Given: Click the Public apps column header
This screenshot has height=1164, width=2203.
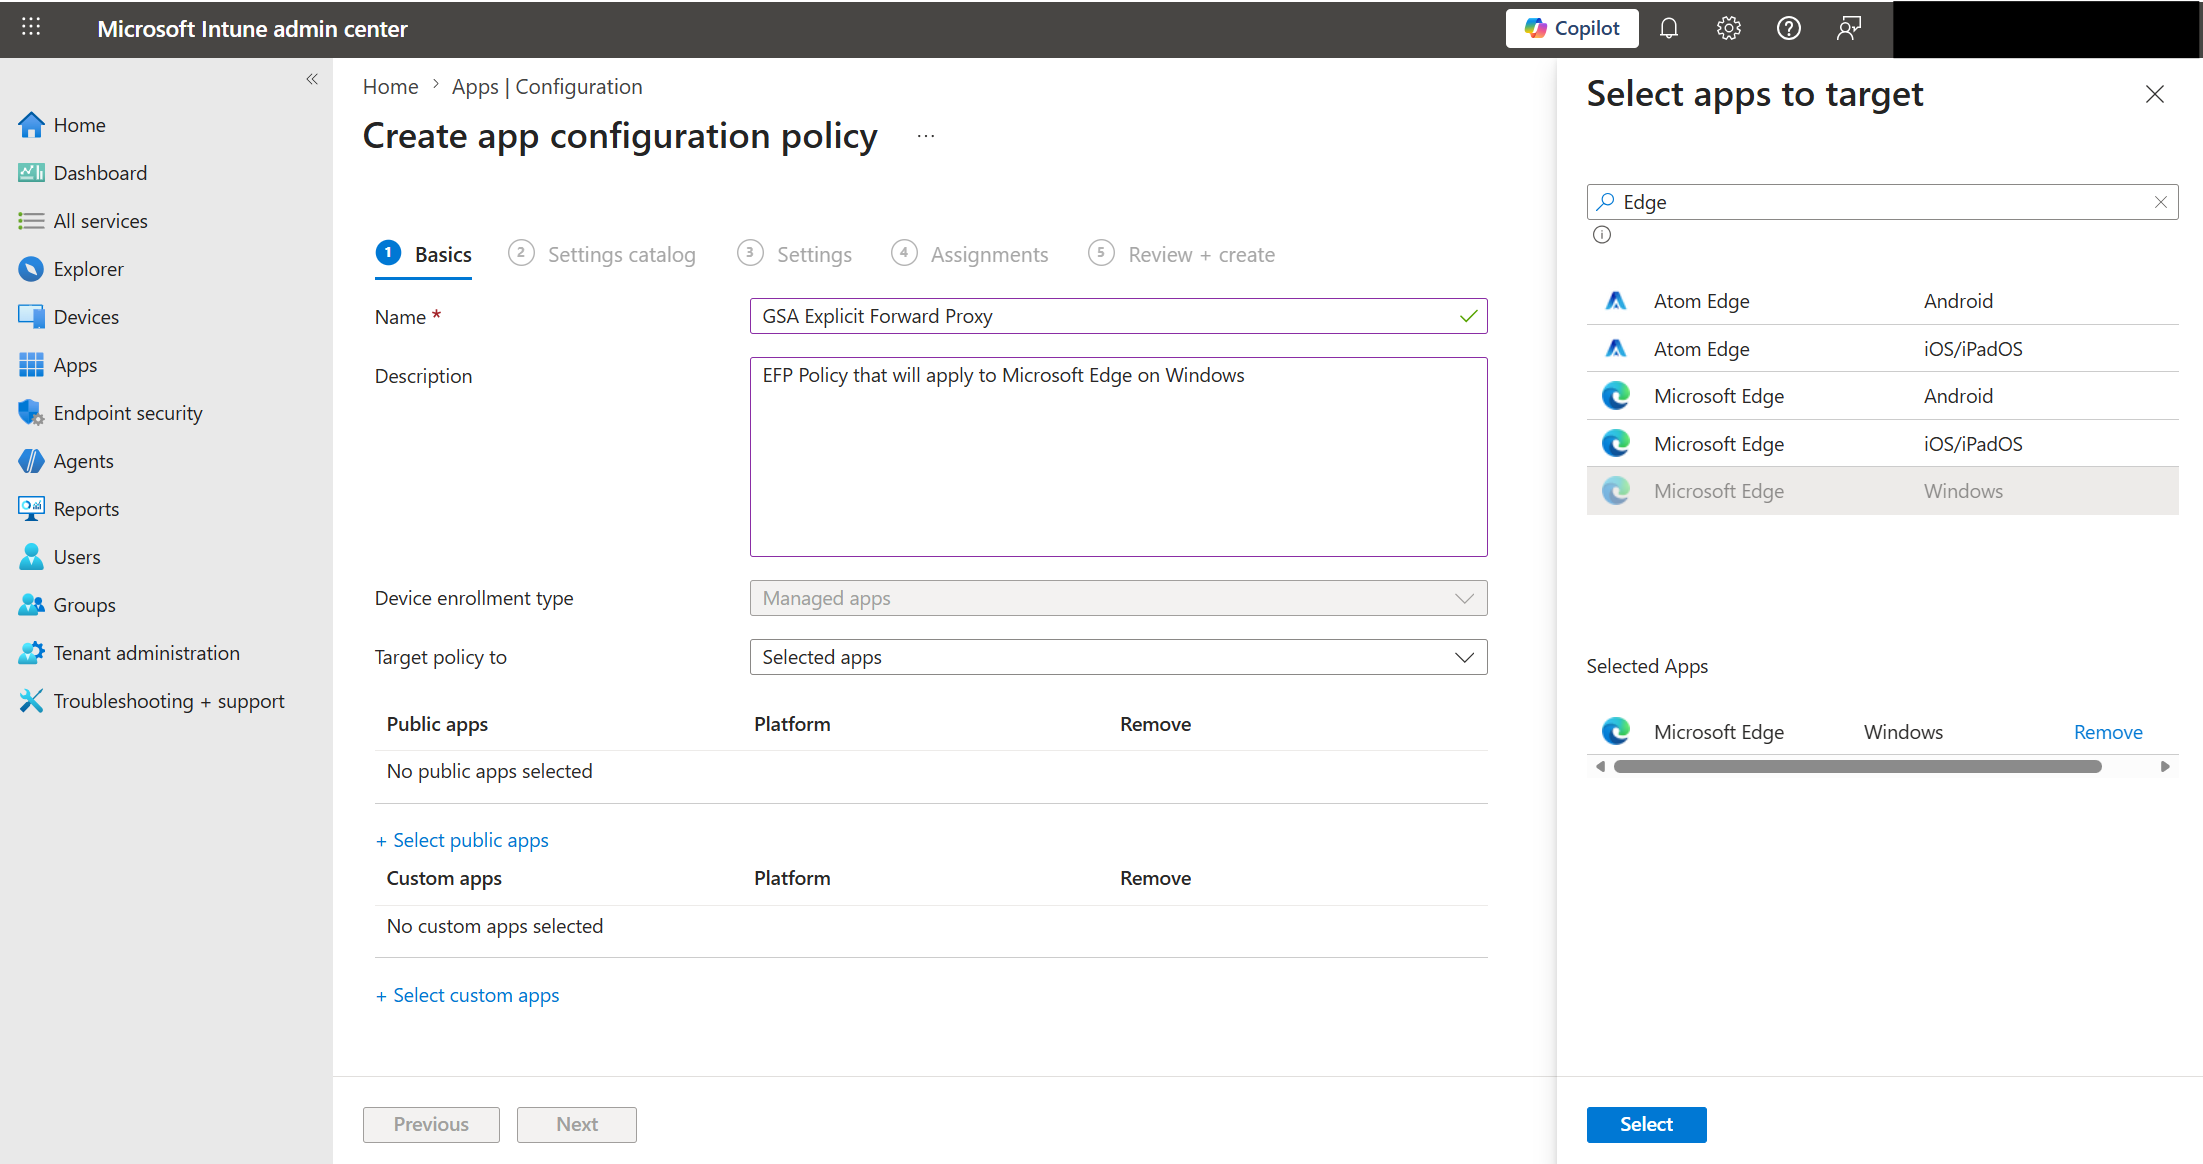Looking at the screenshot, I should pyautogui.click(x=437, y=724).
